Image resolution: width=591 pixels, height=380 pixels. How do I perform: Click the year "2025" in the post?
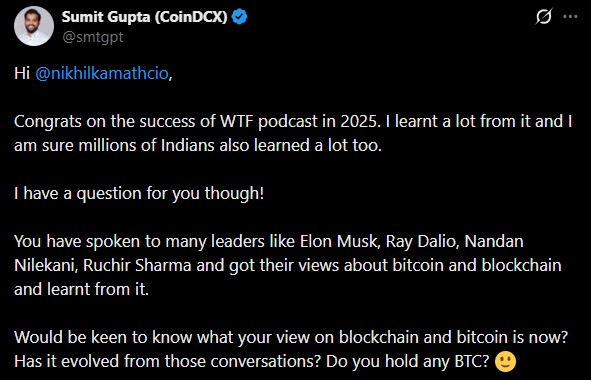pyautogui.click(x=360, y=121)
